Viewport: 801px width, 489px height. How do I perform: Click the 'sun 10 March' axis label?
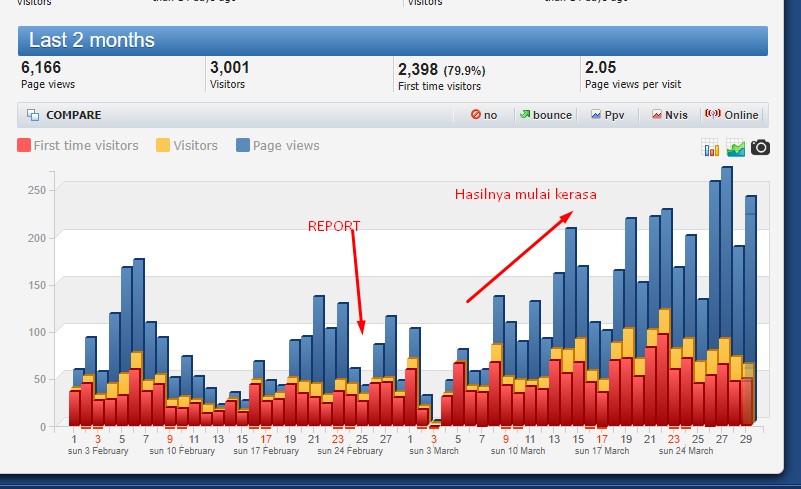pyautogui.click(x=518, y=451)
